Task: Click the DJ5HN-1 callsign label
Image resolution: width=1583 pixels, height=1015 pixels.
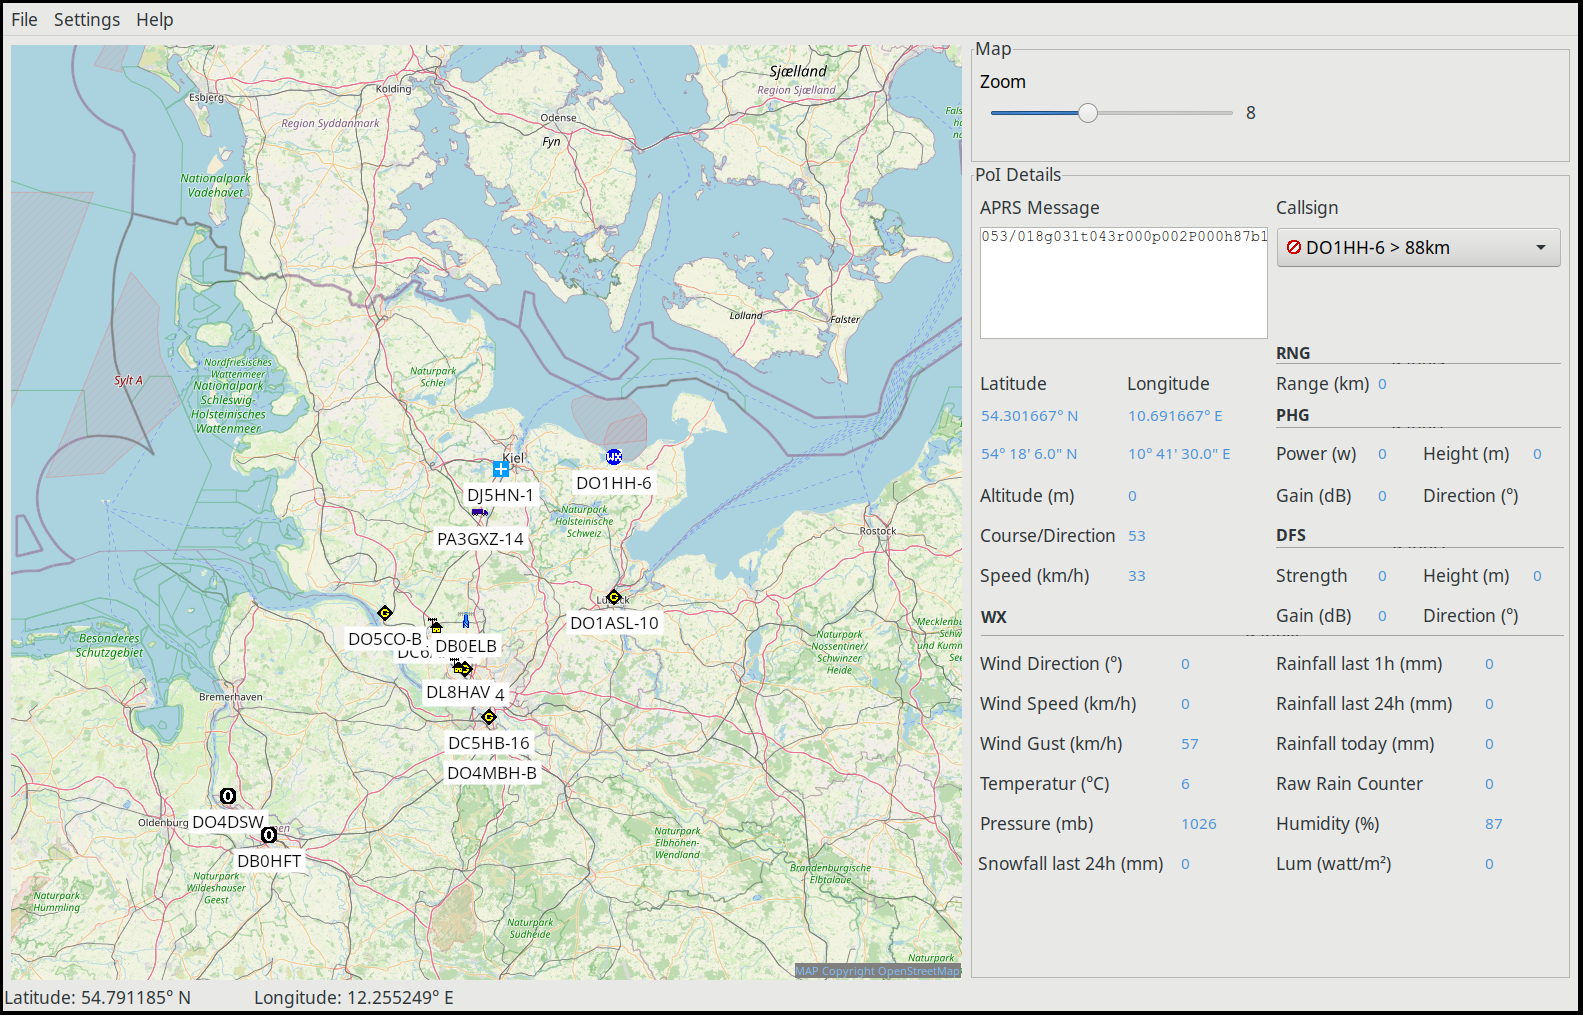Action: point(501,495)
